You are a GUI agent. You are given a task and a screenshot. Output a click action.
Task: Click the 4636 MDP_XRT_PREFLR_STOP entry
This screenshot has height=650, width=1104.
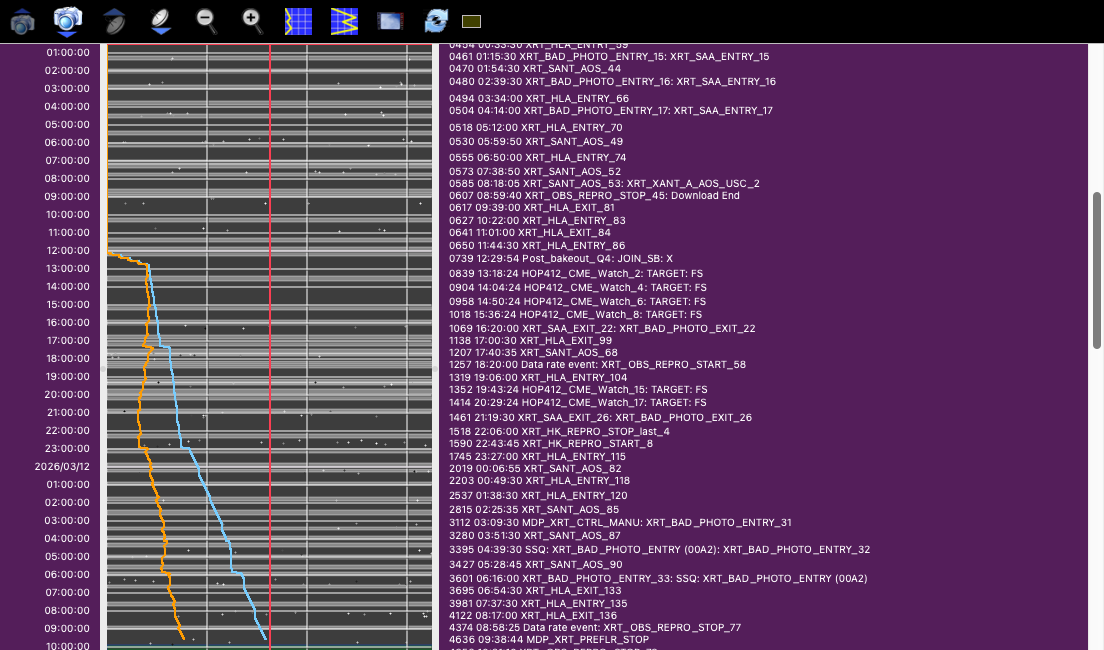548,639
